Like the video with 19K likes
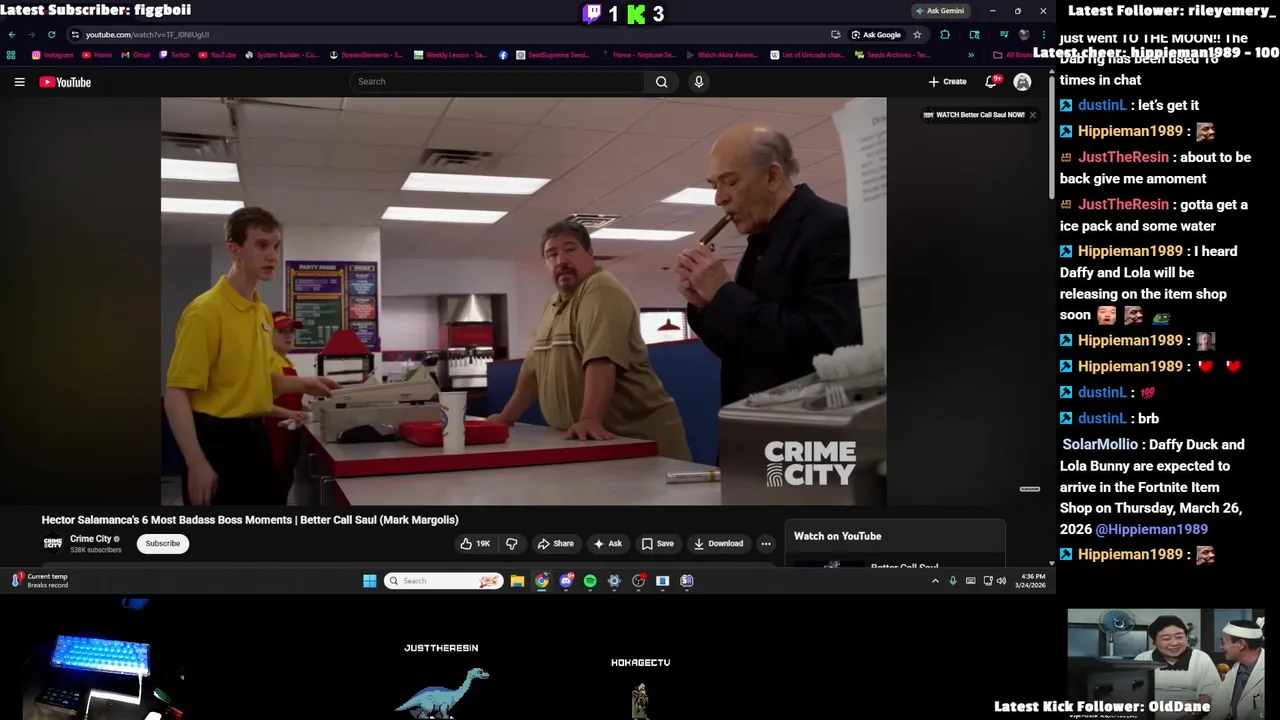1280x720 pixels. [x=475, y=544]
